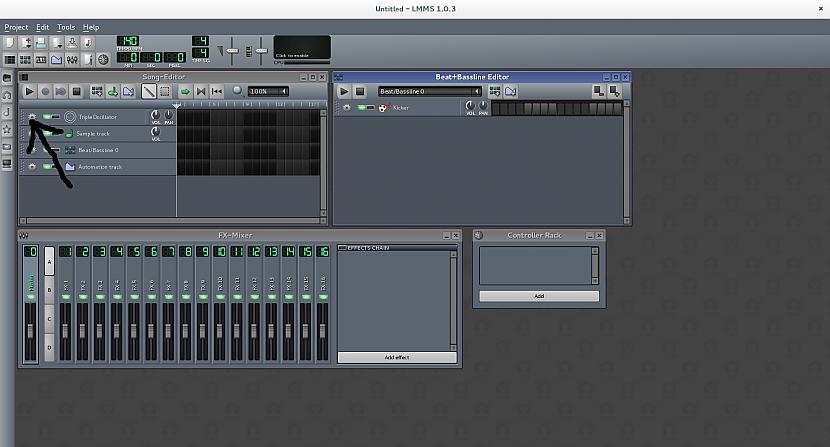Play the beat in Beat+Bassline Editor
830x447 pixels.
point(344,92)
